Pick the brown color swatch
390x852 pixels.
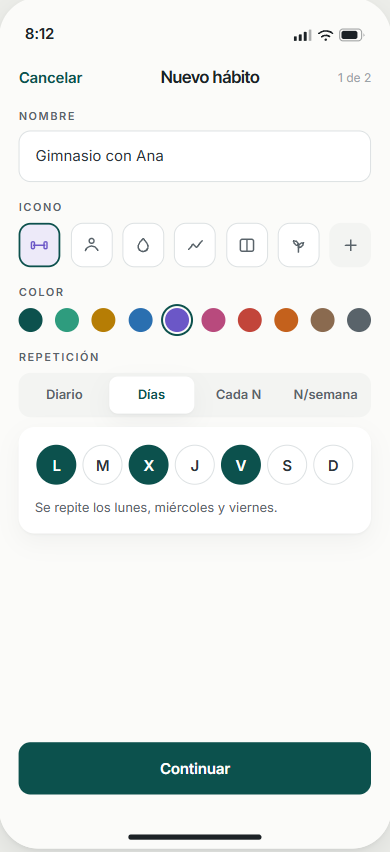pyautogui.click(x=323, y=320)
